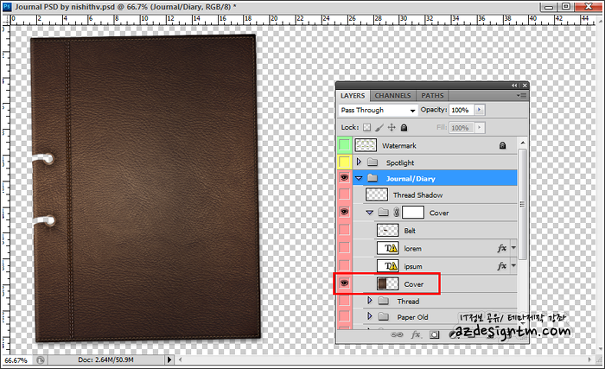Screen dimensions: 605x369
Task: Show the ipsum text layer visibility
Action: click(344, 266)
